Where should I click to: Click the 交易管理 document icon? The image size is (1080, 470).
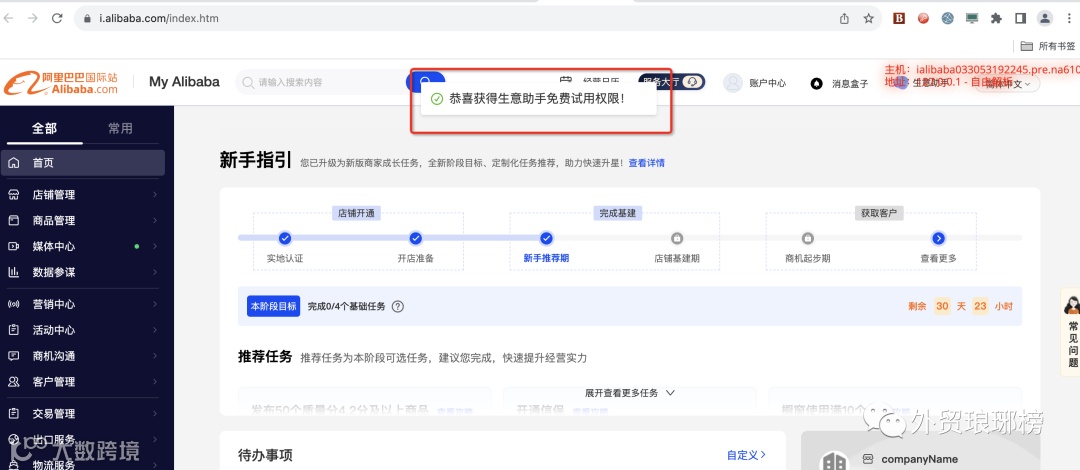click(x=13, y=413)
